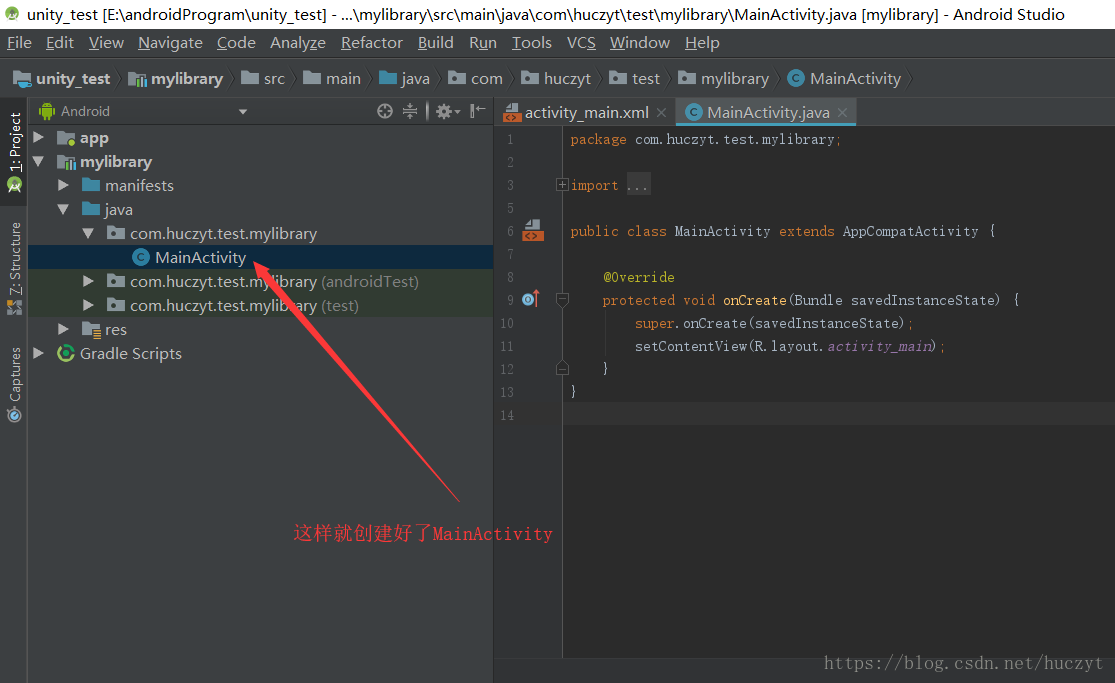This screenshot has width=1115, height=683.
Task: Fold the onCreate method on line 9
Action: 562,300
